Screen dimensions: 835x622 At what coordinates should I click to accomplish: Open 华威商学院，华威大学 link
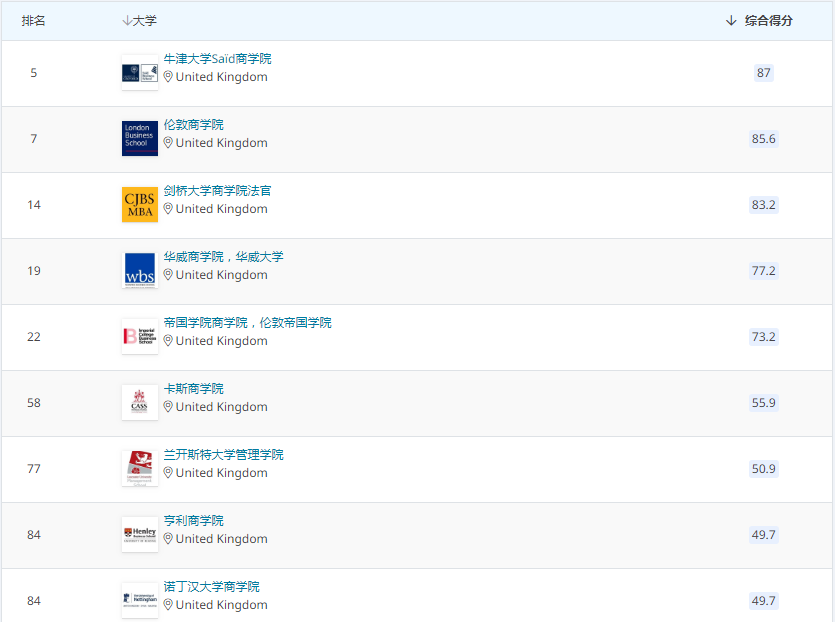pos(223,257)
